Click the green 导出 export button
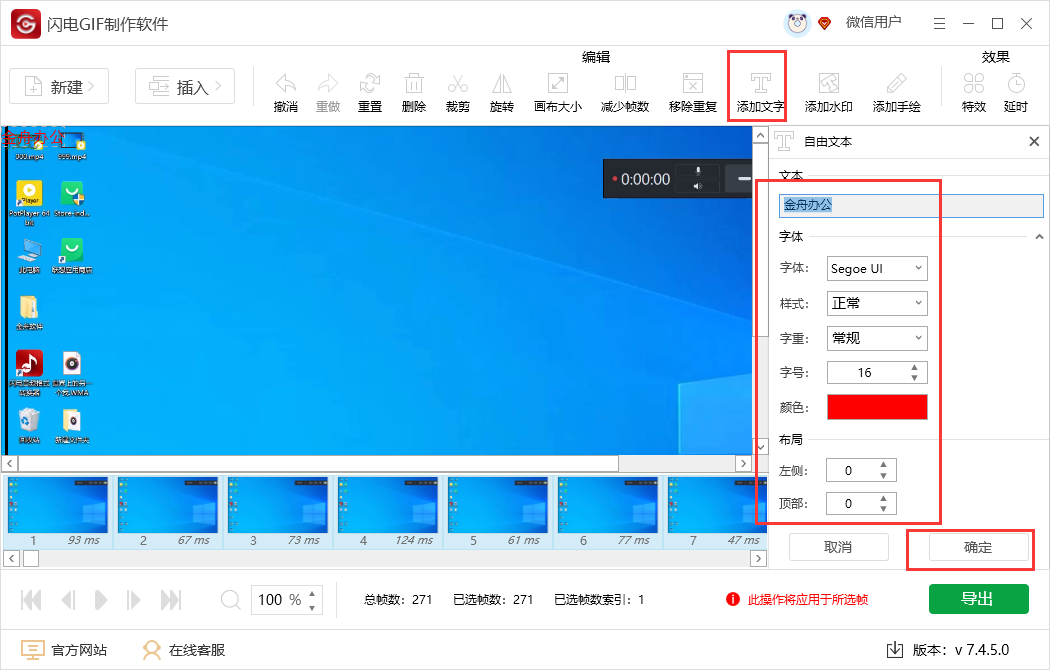 click(x=977, y=599)
